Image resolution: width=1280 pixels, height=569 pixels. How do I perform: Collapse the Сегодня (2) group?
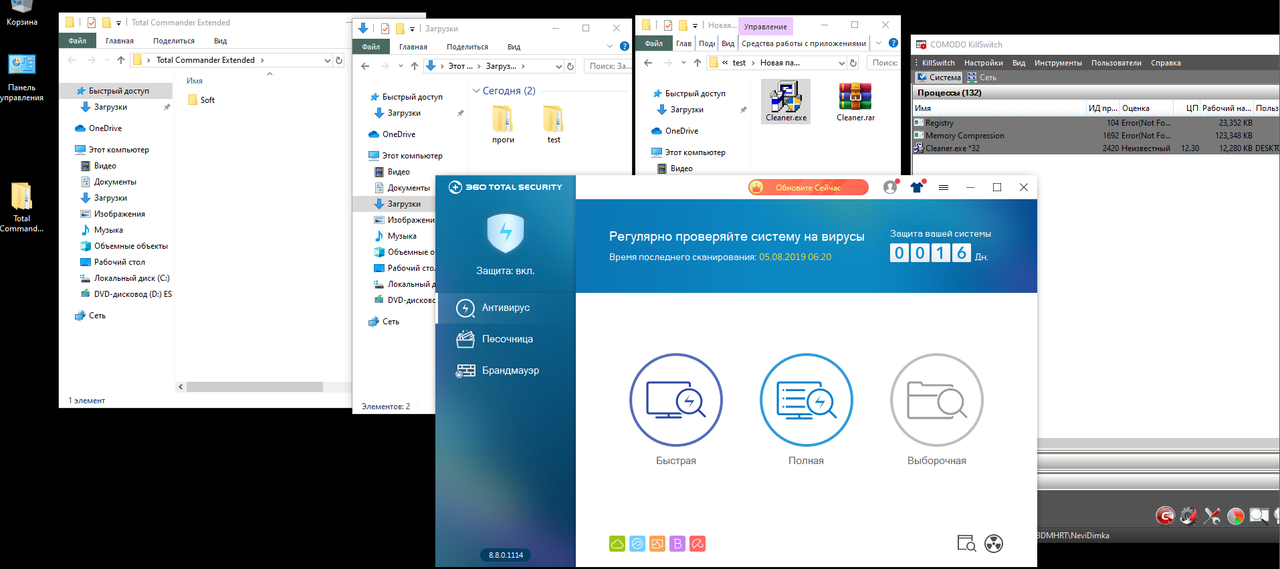475,91
